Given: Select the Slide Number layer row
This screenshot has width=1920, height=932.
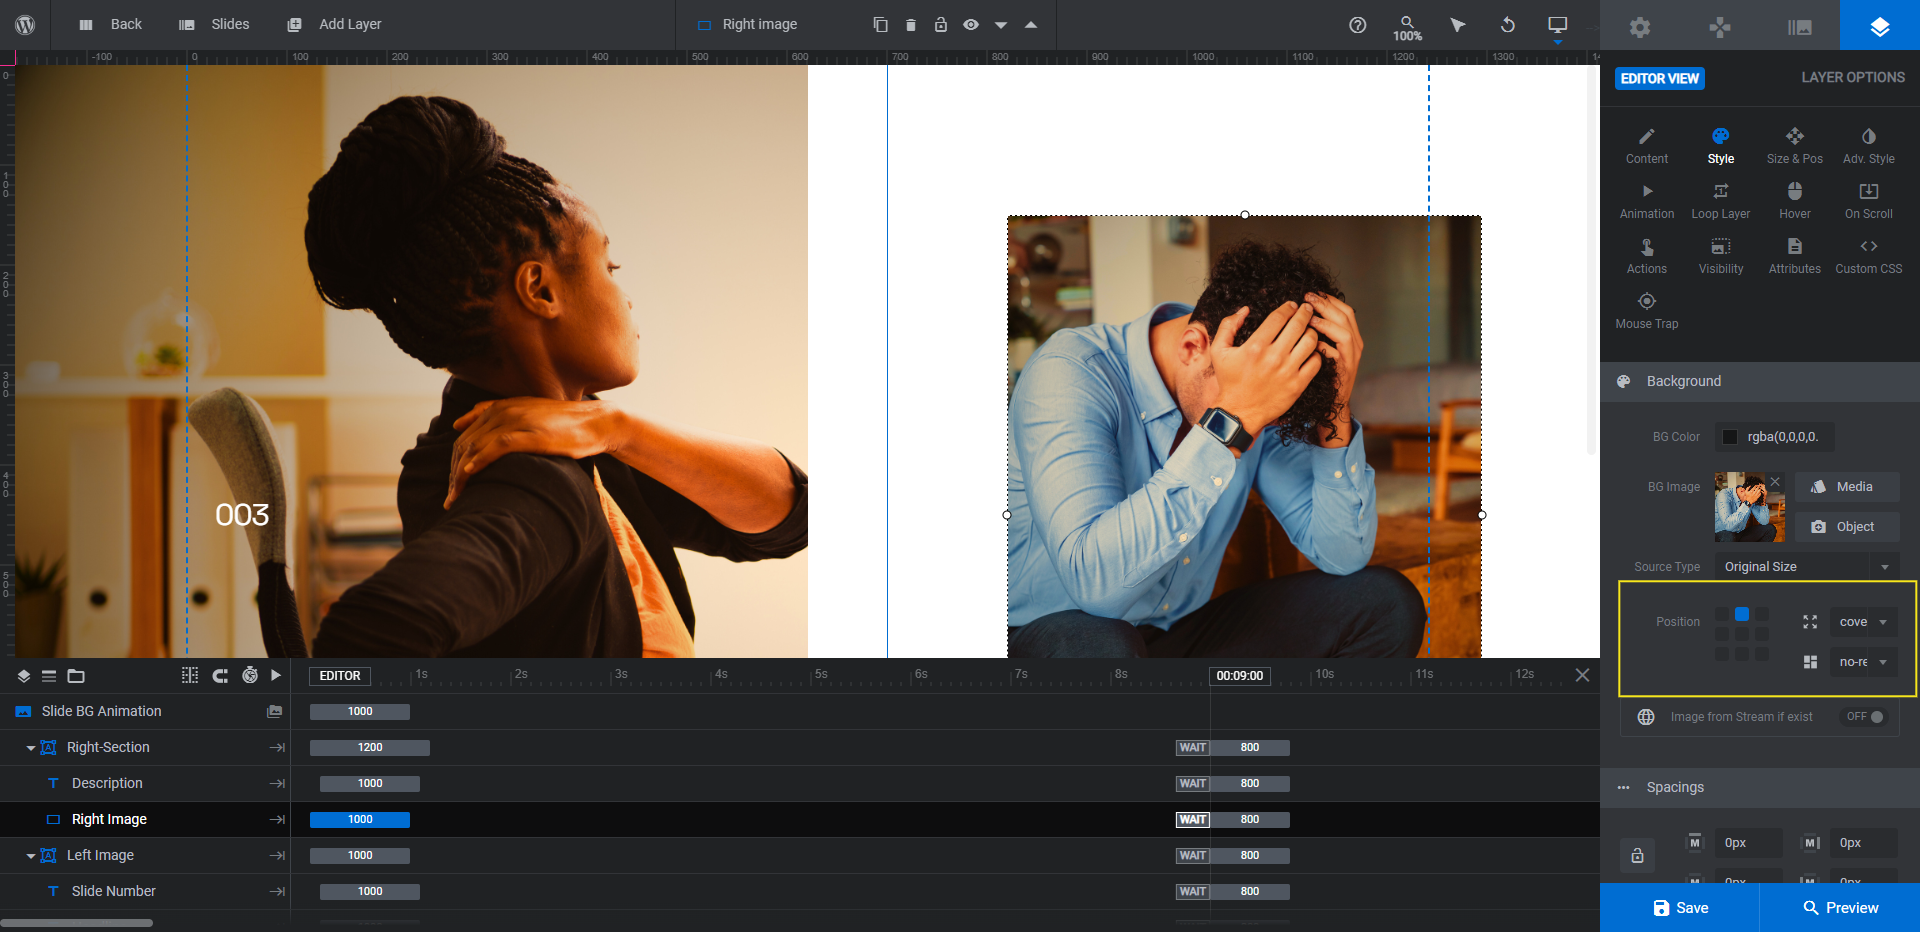Looking at the screenshot, I should 145,891.
